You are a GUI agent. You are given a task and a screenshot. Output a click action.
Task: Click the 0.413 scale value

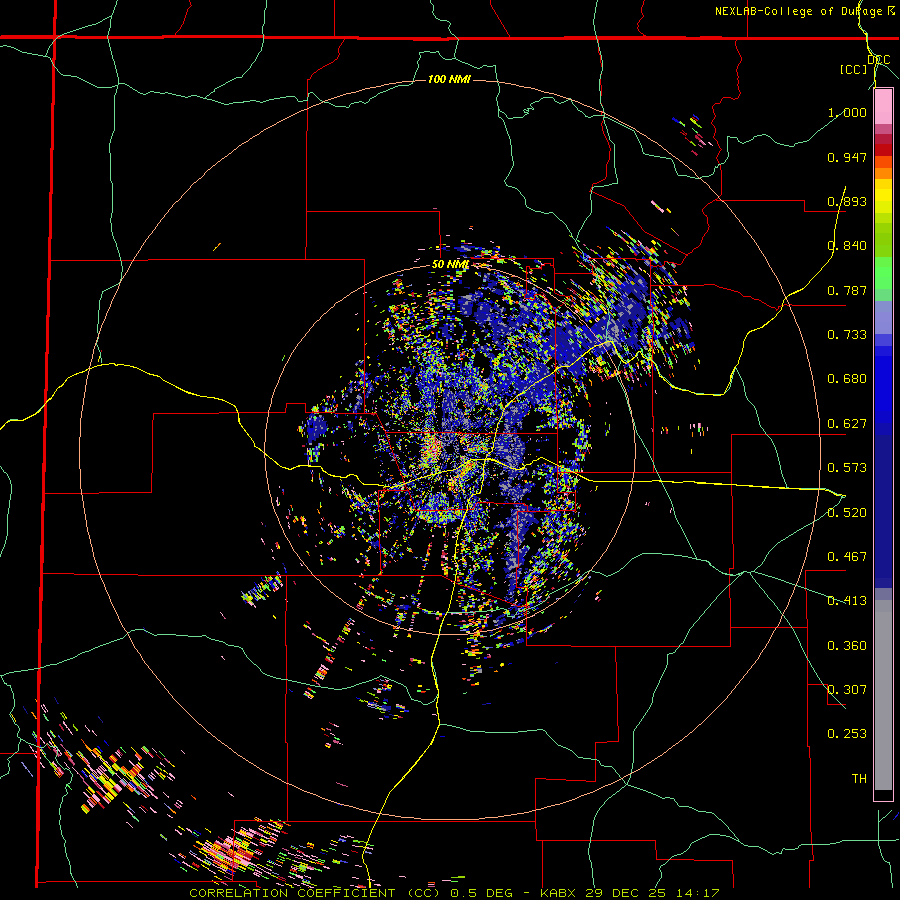[x=847, y=601]
